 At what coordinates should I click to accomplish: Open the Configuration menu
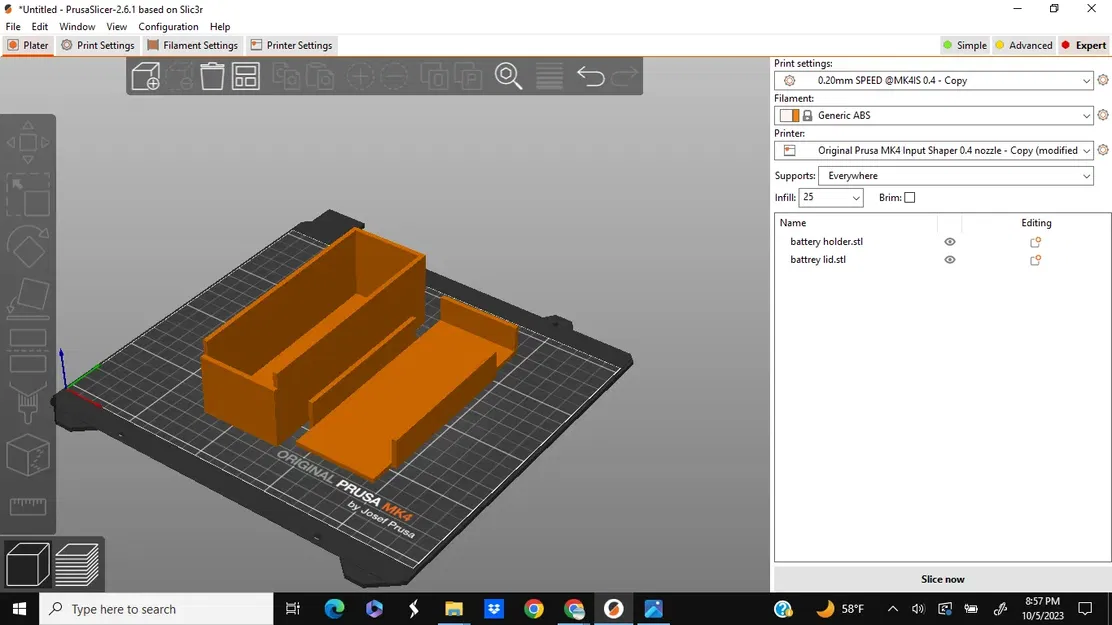[168, 26]
